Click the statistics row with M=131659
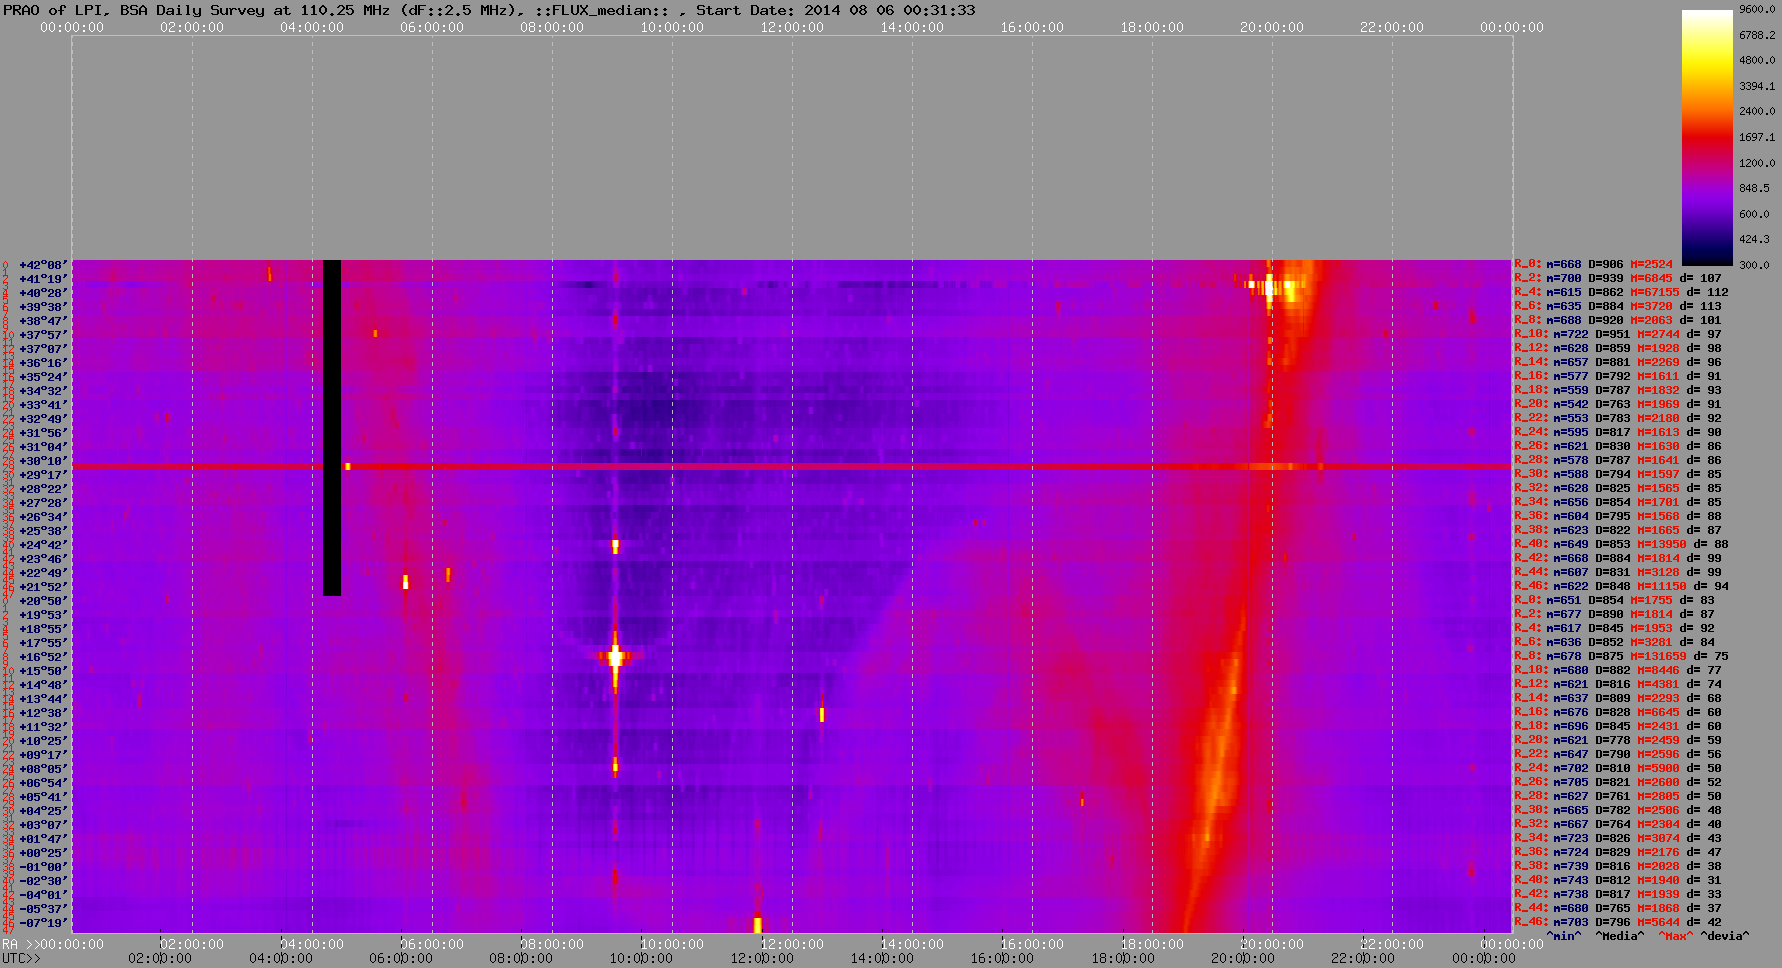The width and height of the screenshot is (1782, 968). coord(1621,657)
